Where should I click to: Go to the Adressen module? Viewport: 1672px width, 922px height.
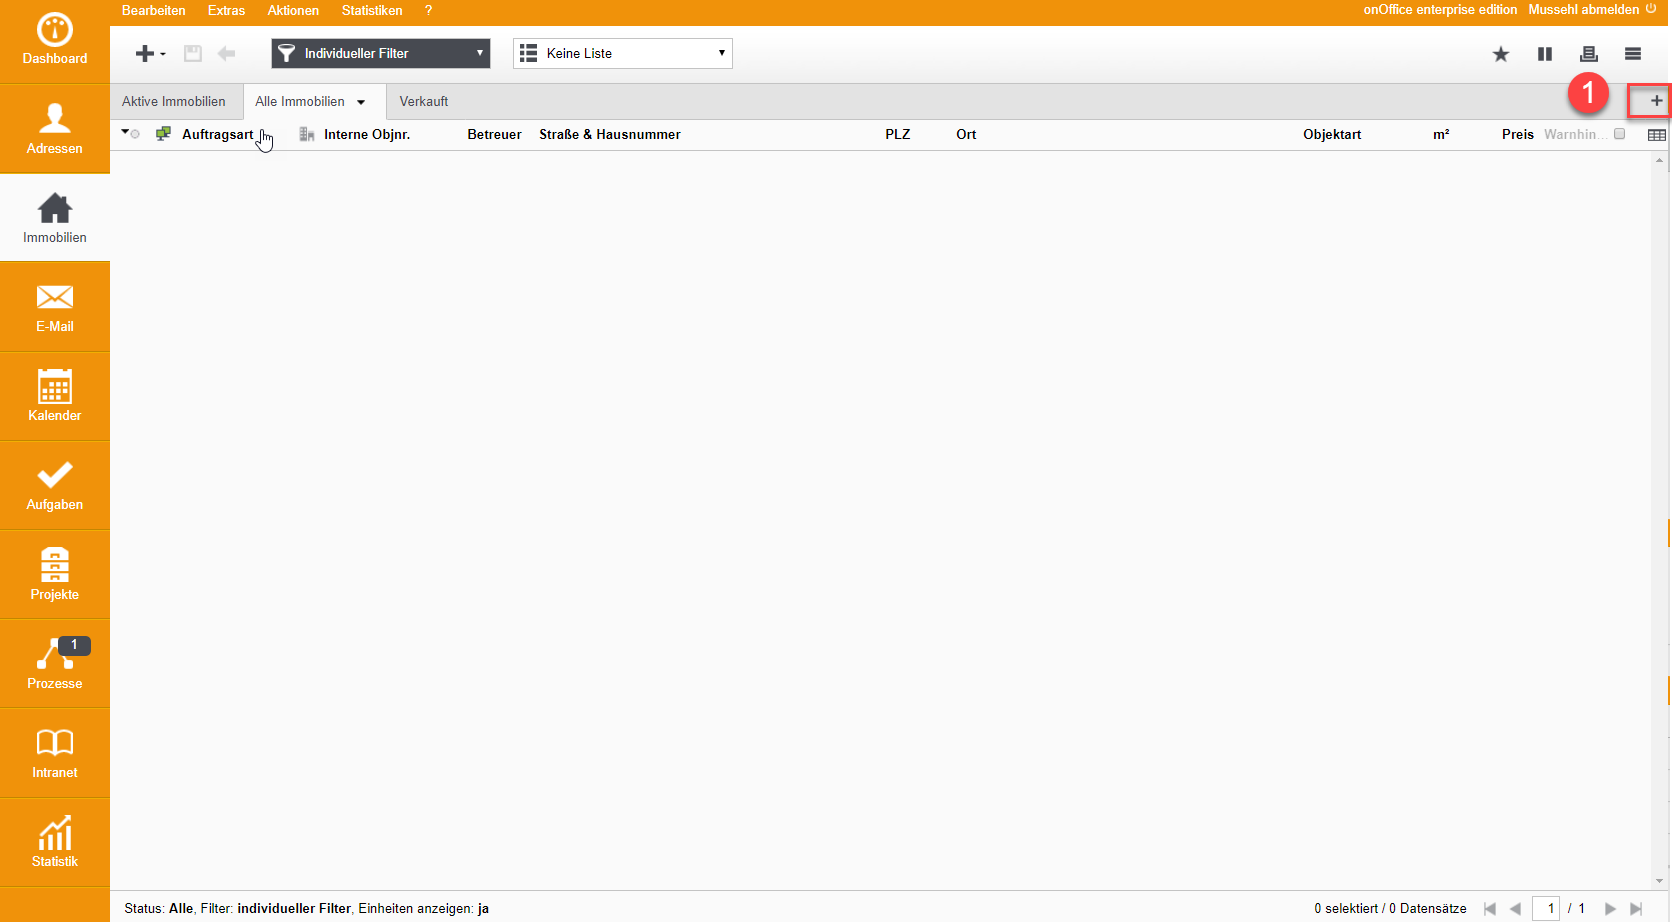[x=54, y=129]
